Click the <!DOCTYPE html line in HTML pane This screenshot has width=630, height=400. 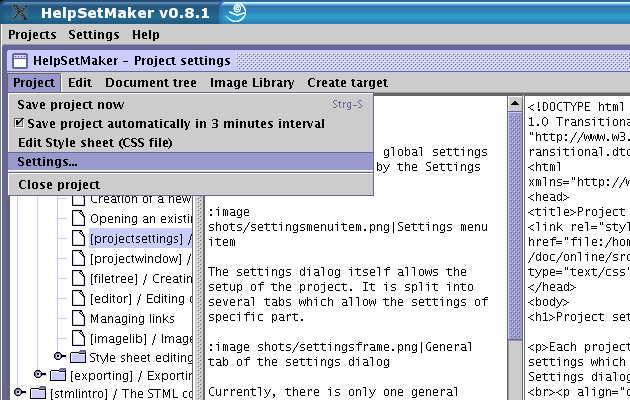click(x=576, y=107)
